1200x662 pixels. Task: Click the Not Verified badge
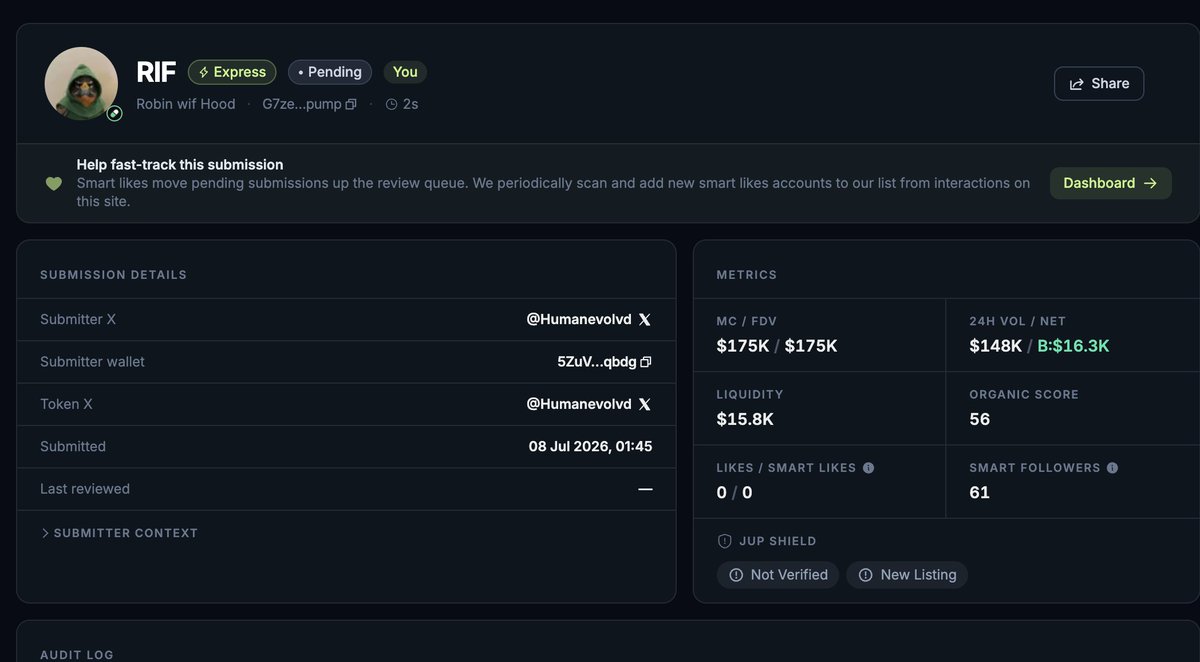[x=778, y=575]
